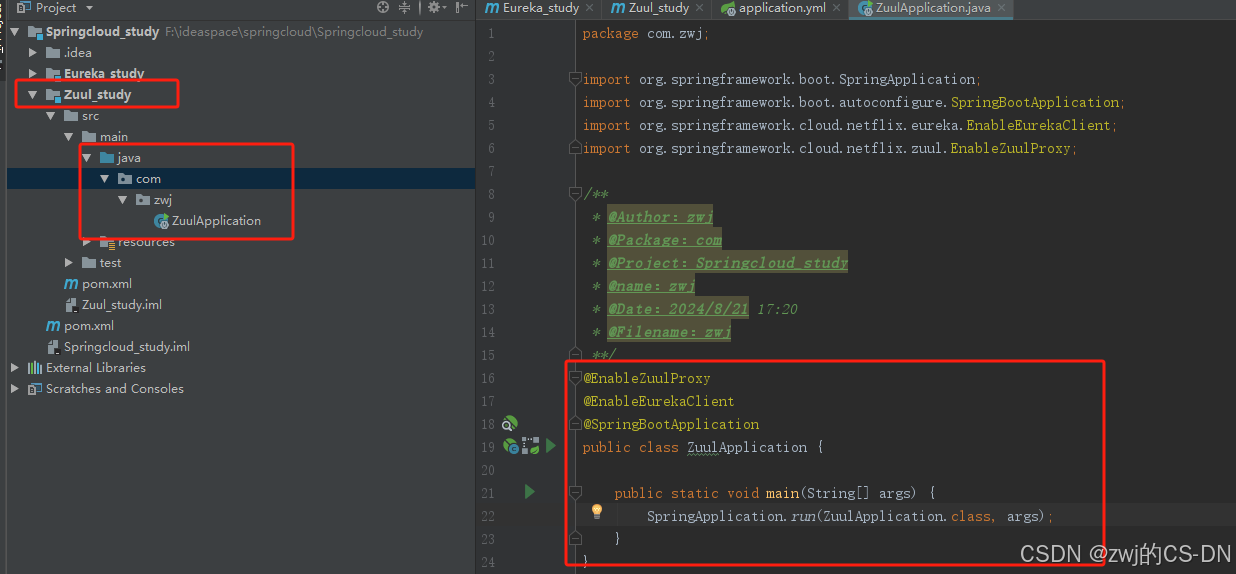This screenshot has height=574, width=1236.
Task: Click the green Run arrow on line 19
Action: (x=550, y=446)
